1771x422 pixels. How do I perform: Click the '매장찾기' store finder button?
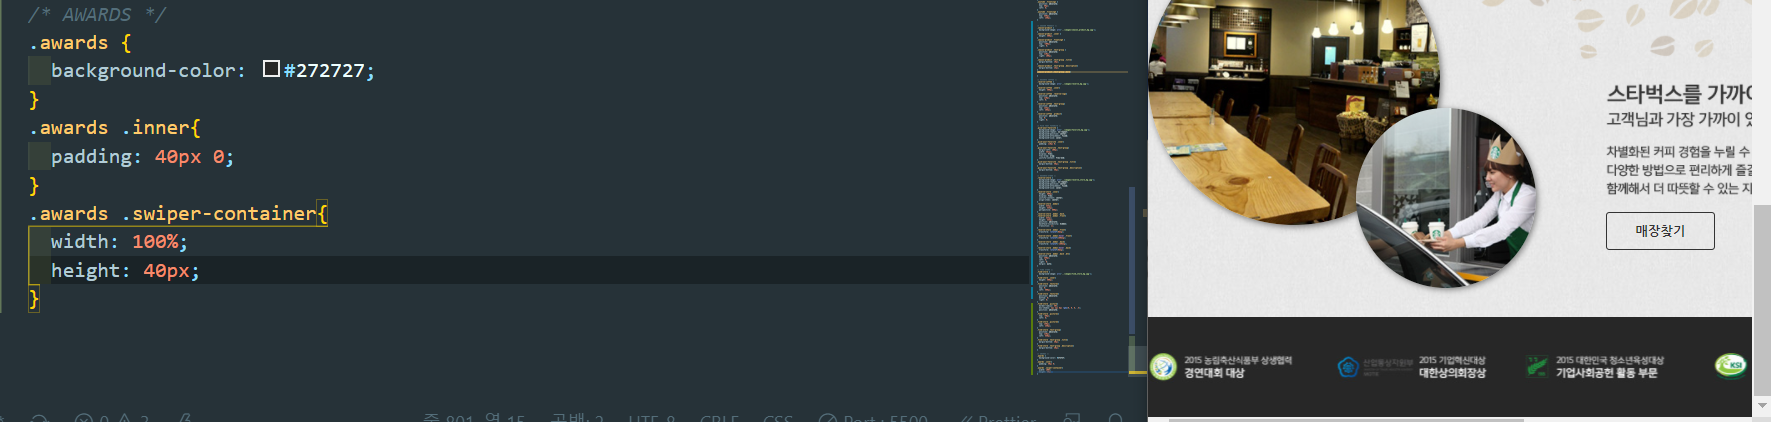tap(1660, 231)
